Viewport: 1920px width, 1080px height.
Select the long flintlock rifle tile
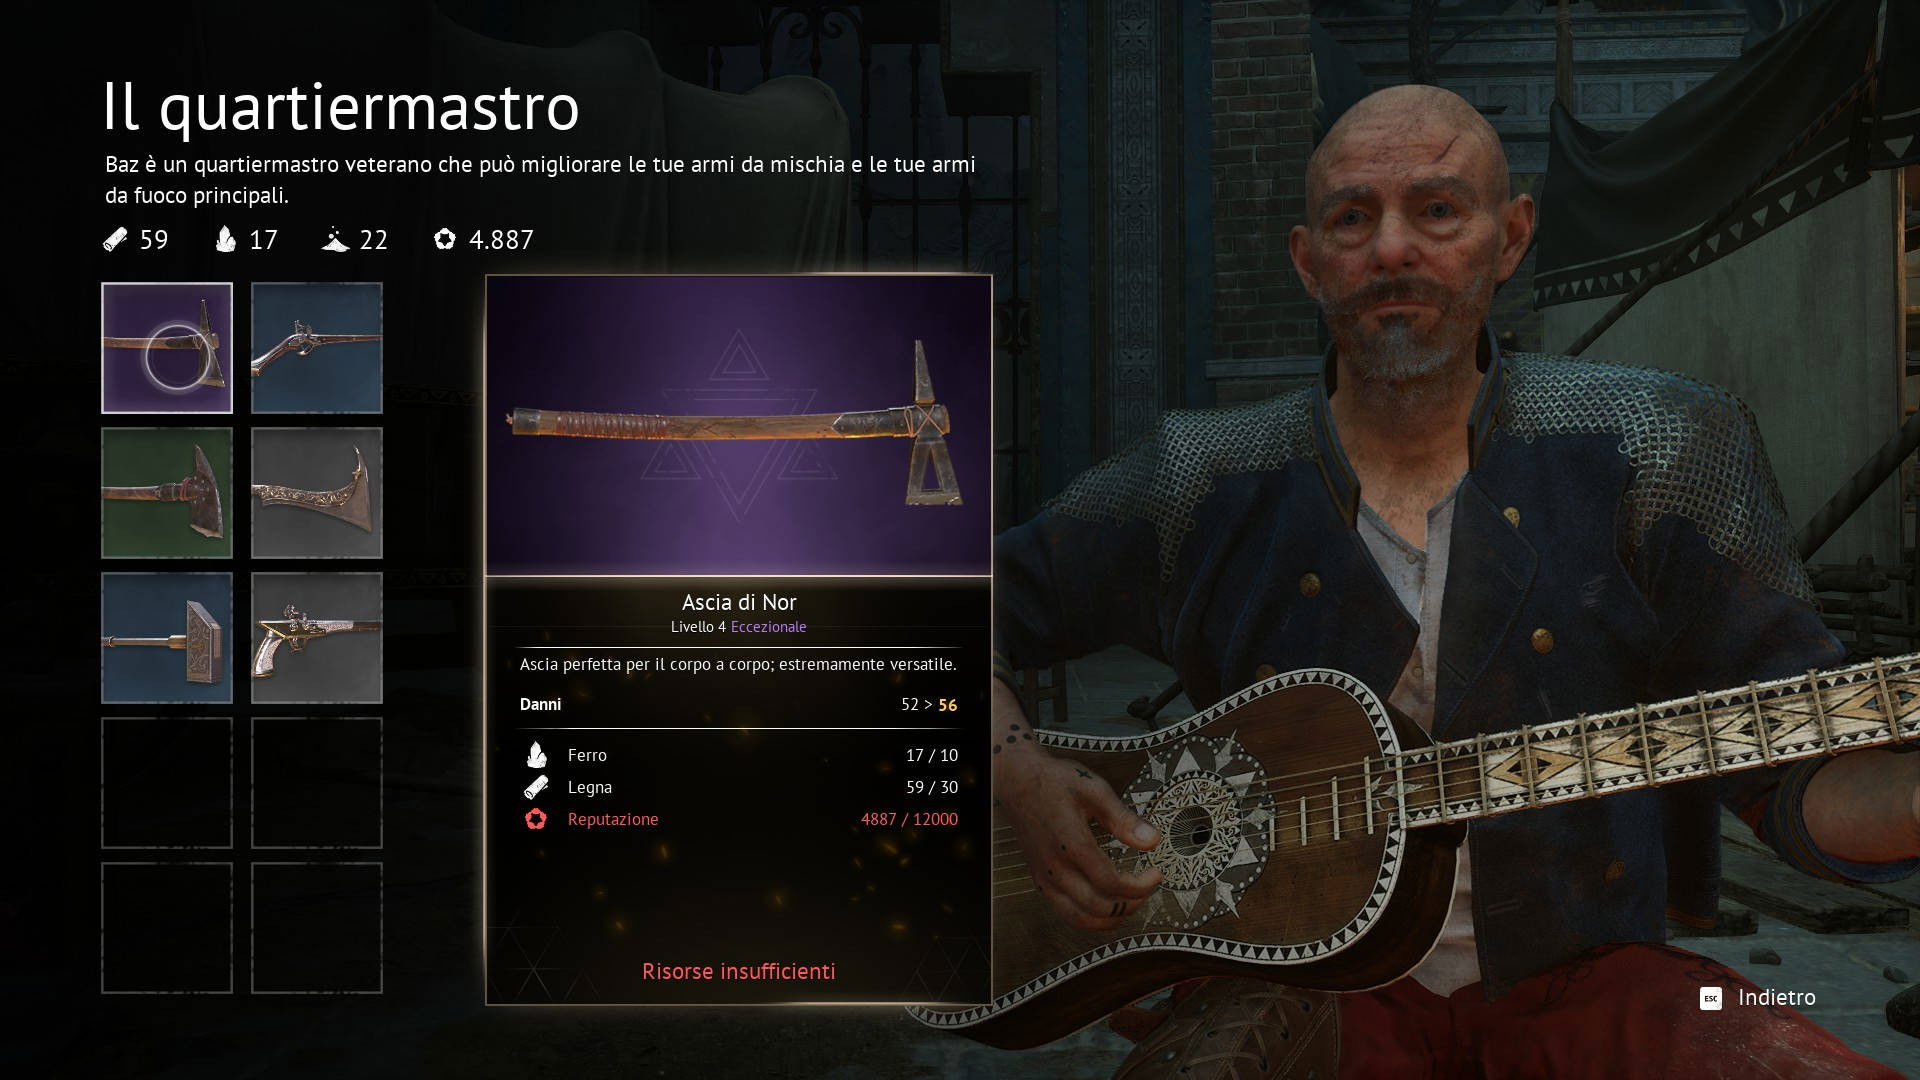[317, 348]
